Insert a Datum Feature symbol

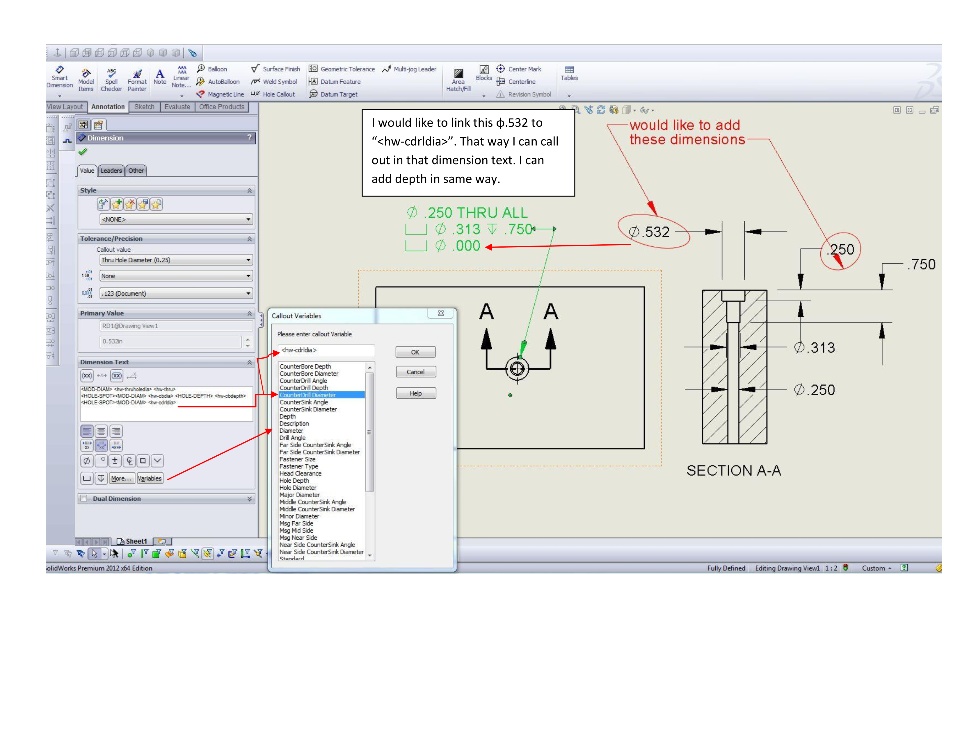335,81
